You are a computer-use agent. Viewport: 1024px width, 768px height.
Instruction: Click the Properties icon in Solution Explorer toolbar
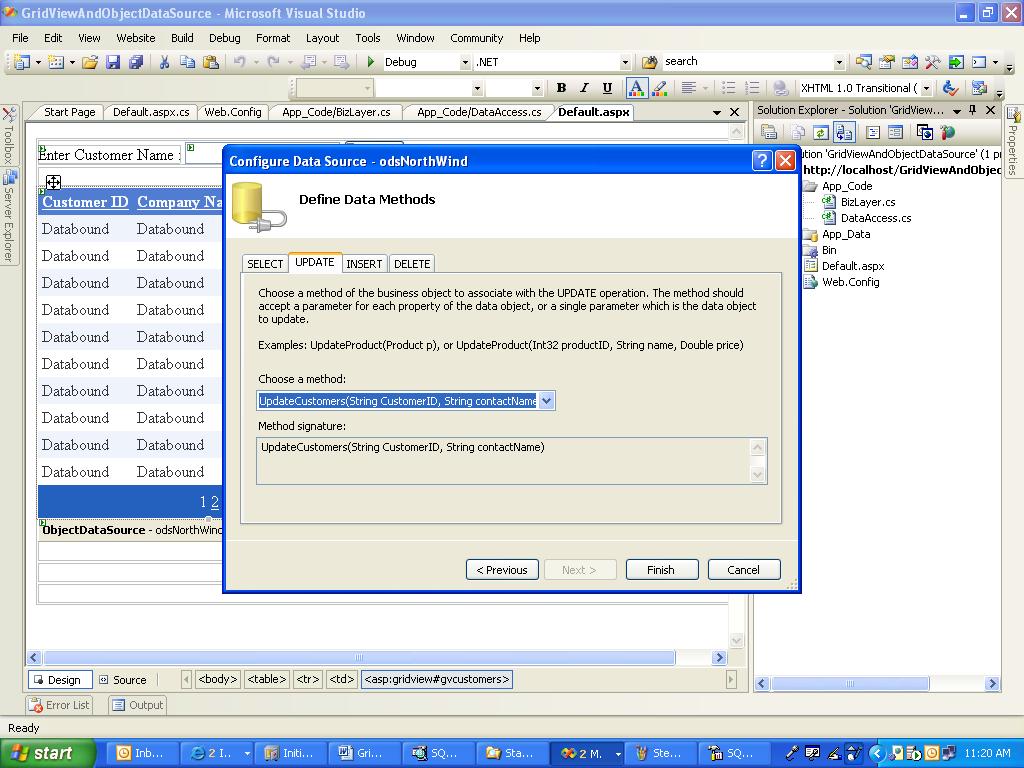[x=769, y=133]
